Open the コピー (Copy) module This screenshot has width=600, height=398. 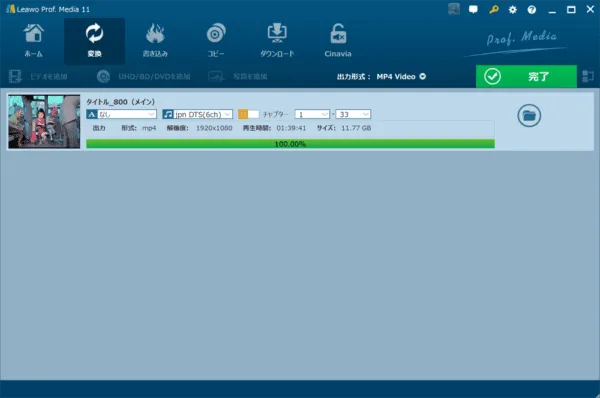216,41
